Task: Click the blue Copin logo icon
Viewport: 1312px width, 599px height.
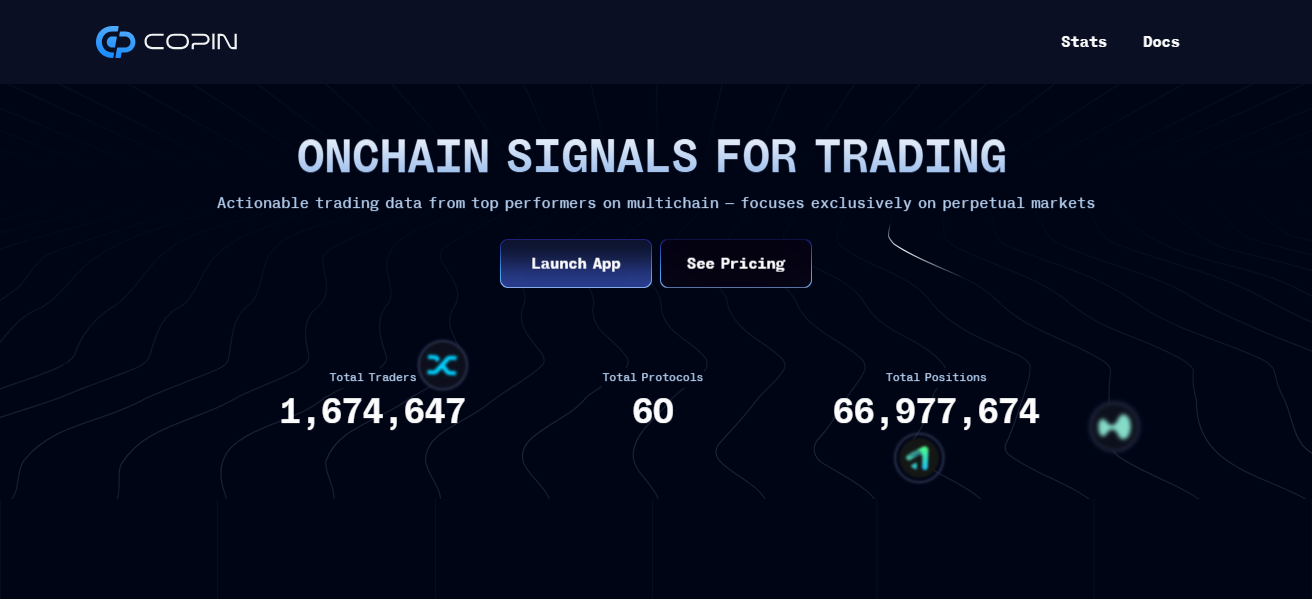Action: 115,42
